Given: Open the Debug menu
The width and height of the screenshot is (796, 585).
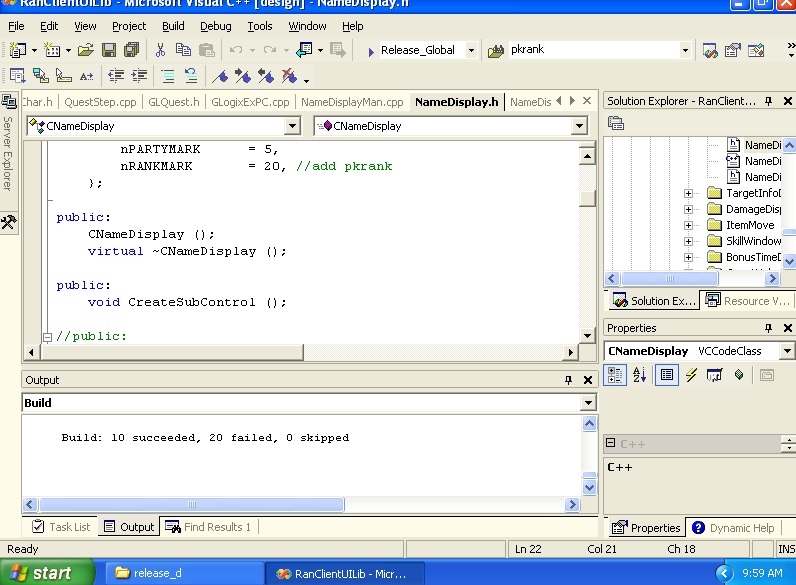Looking at the screenshot, I should 216,26.
